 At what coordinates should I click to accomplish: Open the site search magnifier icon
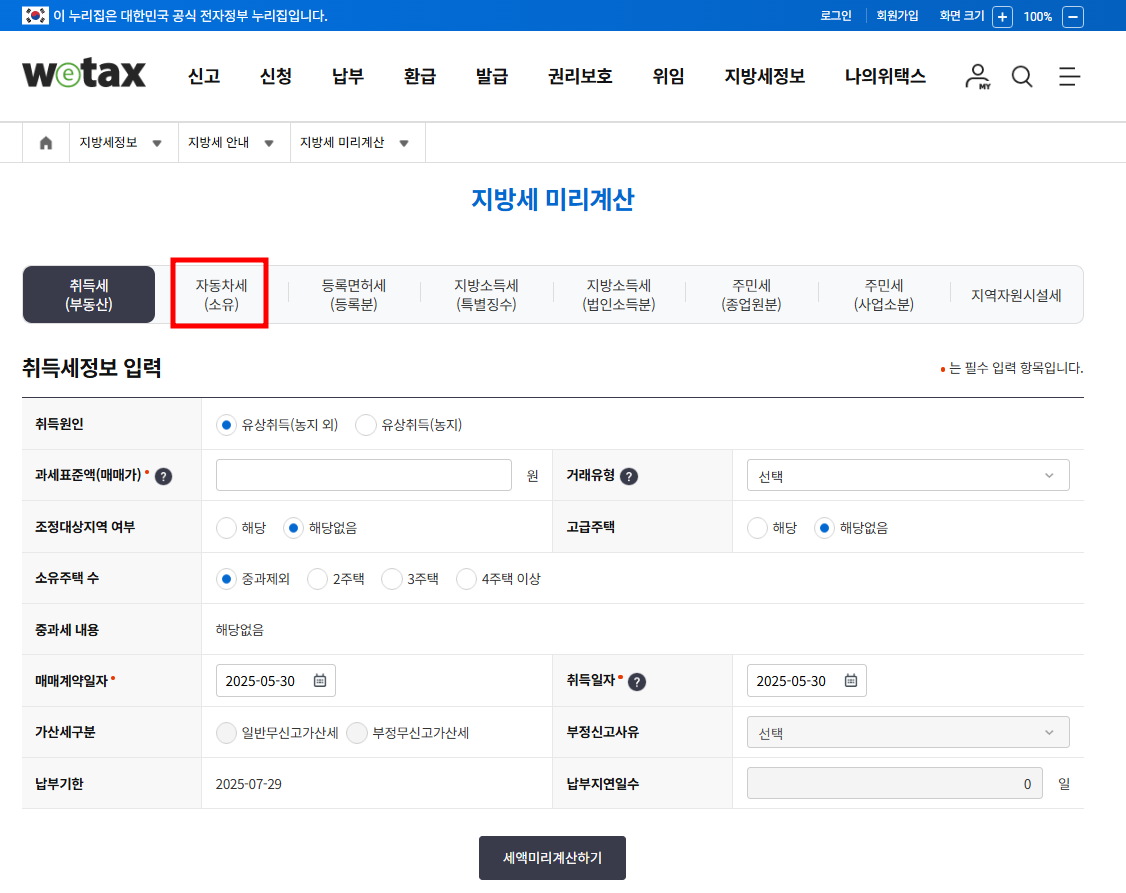click(1021, 76)
